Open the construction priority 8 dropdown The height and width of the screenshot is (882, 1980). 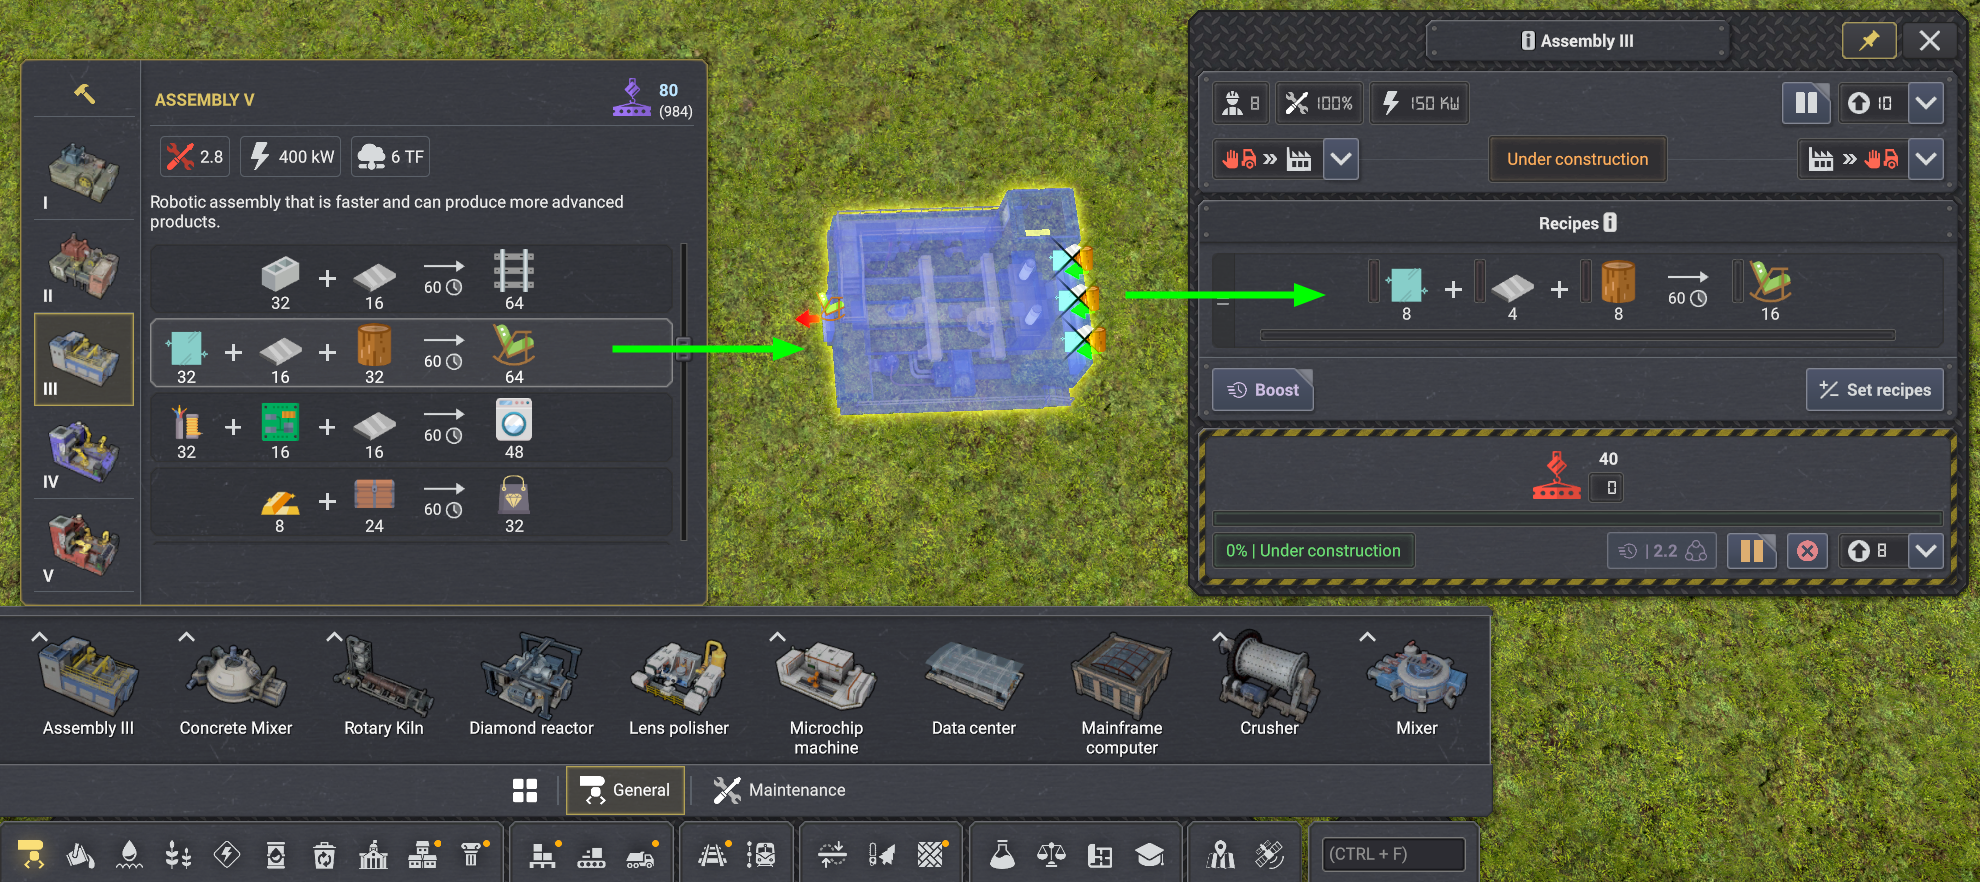[x=1926, y=551]
